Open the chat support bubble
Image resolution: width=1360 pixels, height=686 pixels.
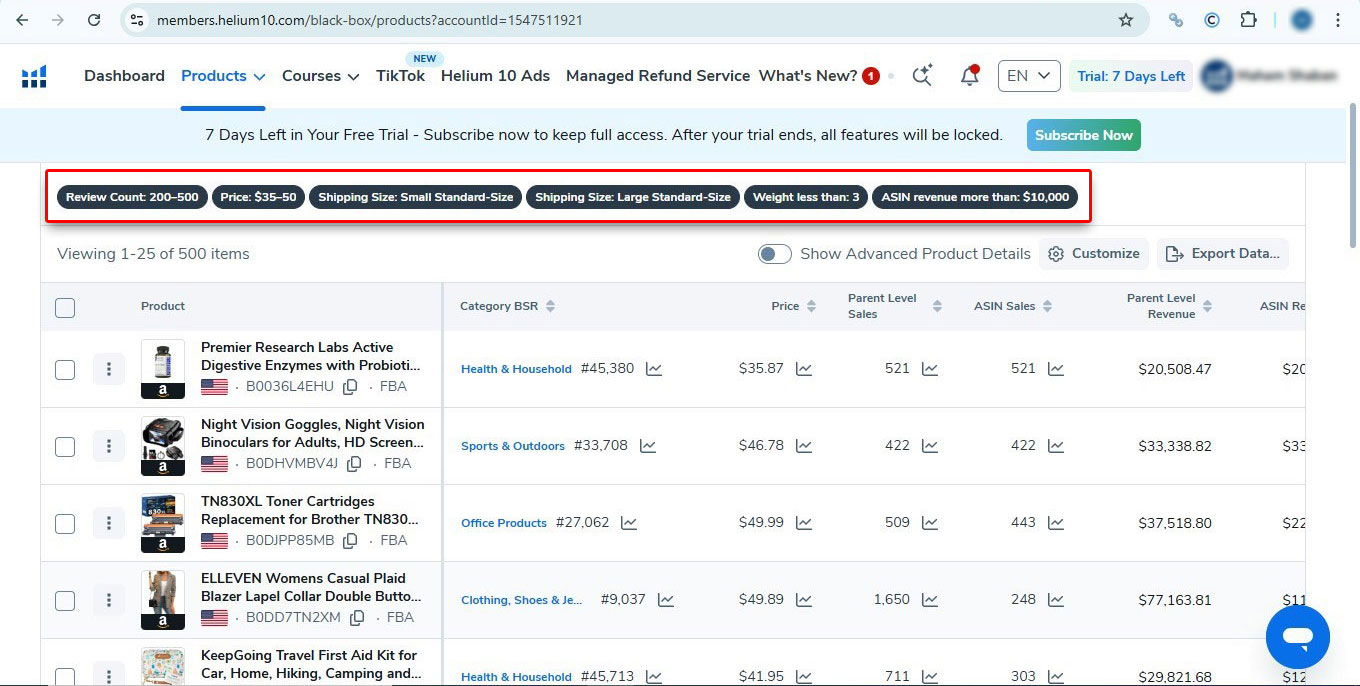point(1298,637)
